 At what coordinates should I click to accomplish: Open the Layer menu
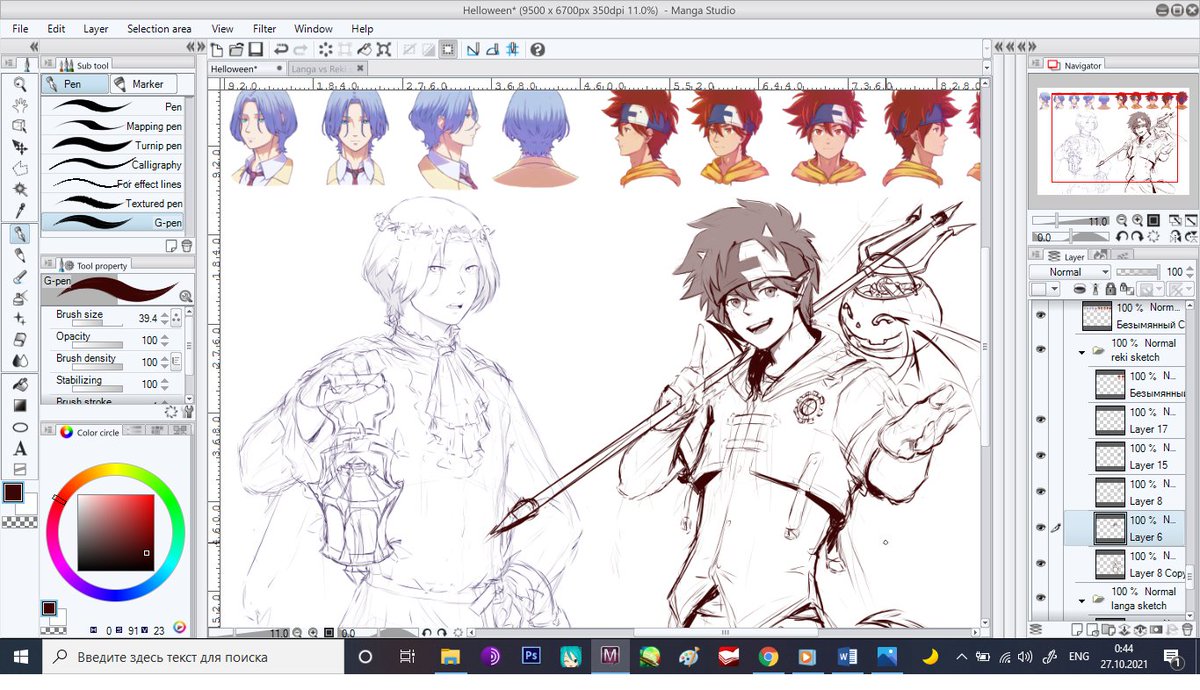pyautogui.click(x=96, y=29)
